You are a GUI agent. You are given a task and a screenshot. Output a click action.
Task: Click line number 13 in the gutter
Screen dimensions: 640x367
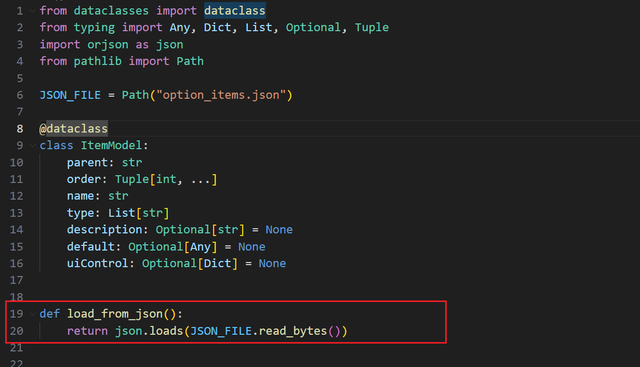pyautogui.click(x=16, y=213)
